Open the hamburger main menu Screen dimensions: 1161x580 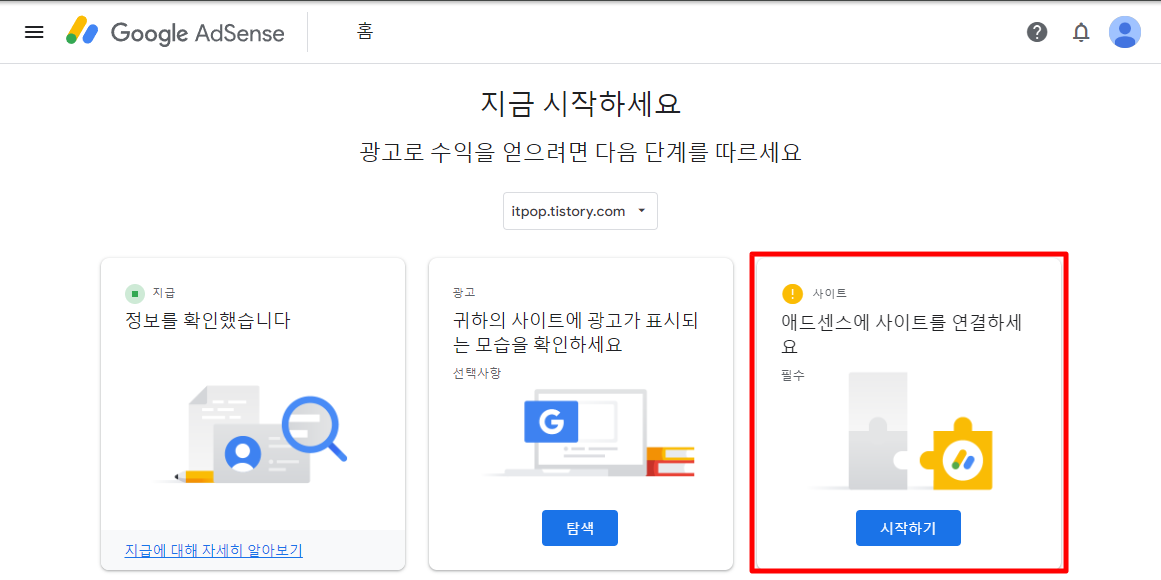(34, 32)
